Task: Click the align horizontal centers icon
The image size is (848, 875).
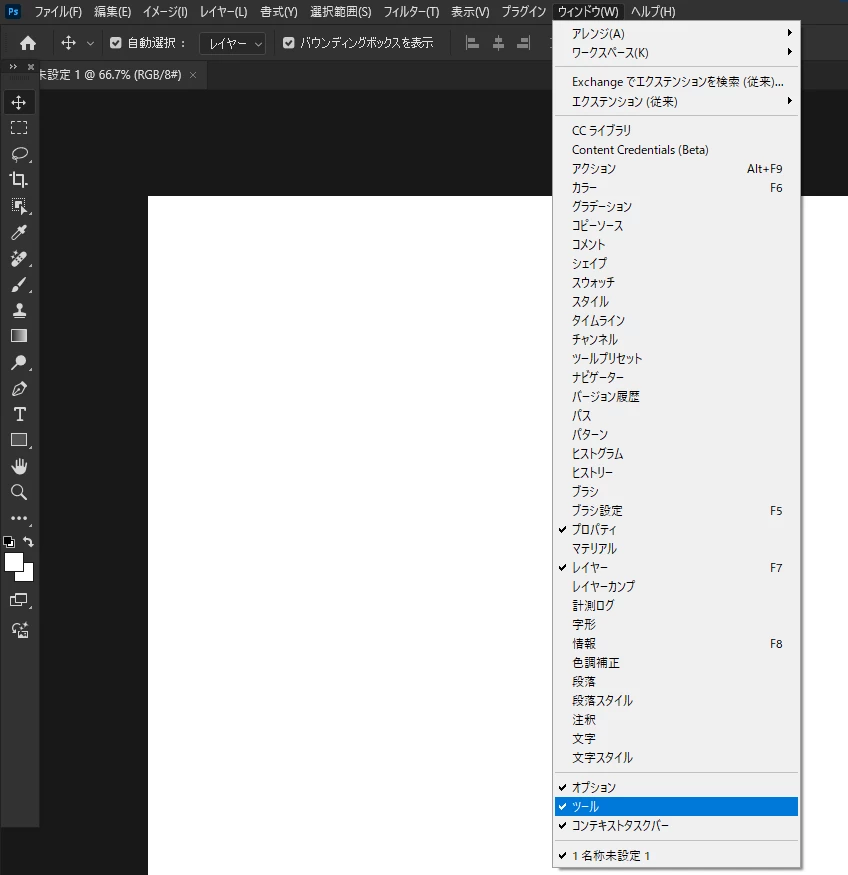Action: coord(498,43)
